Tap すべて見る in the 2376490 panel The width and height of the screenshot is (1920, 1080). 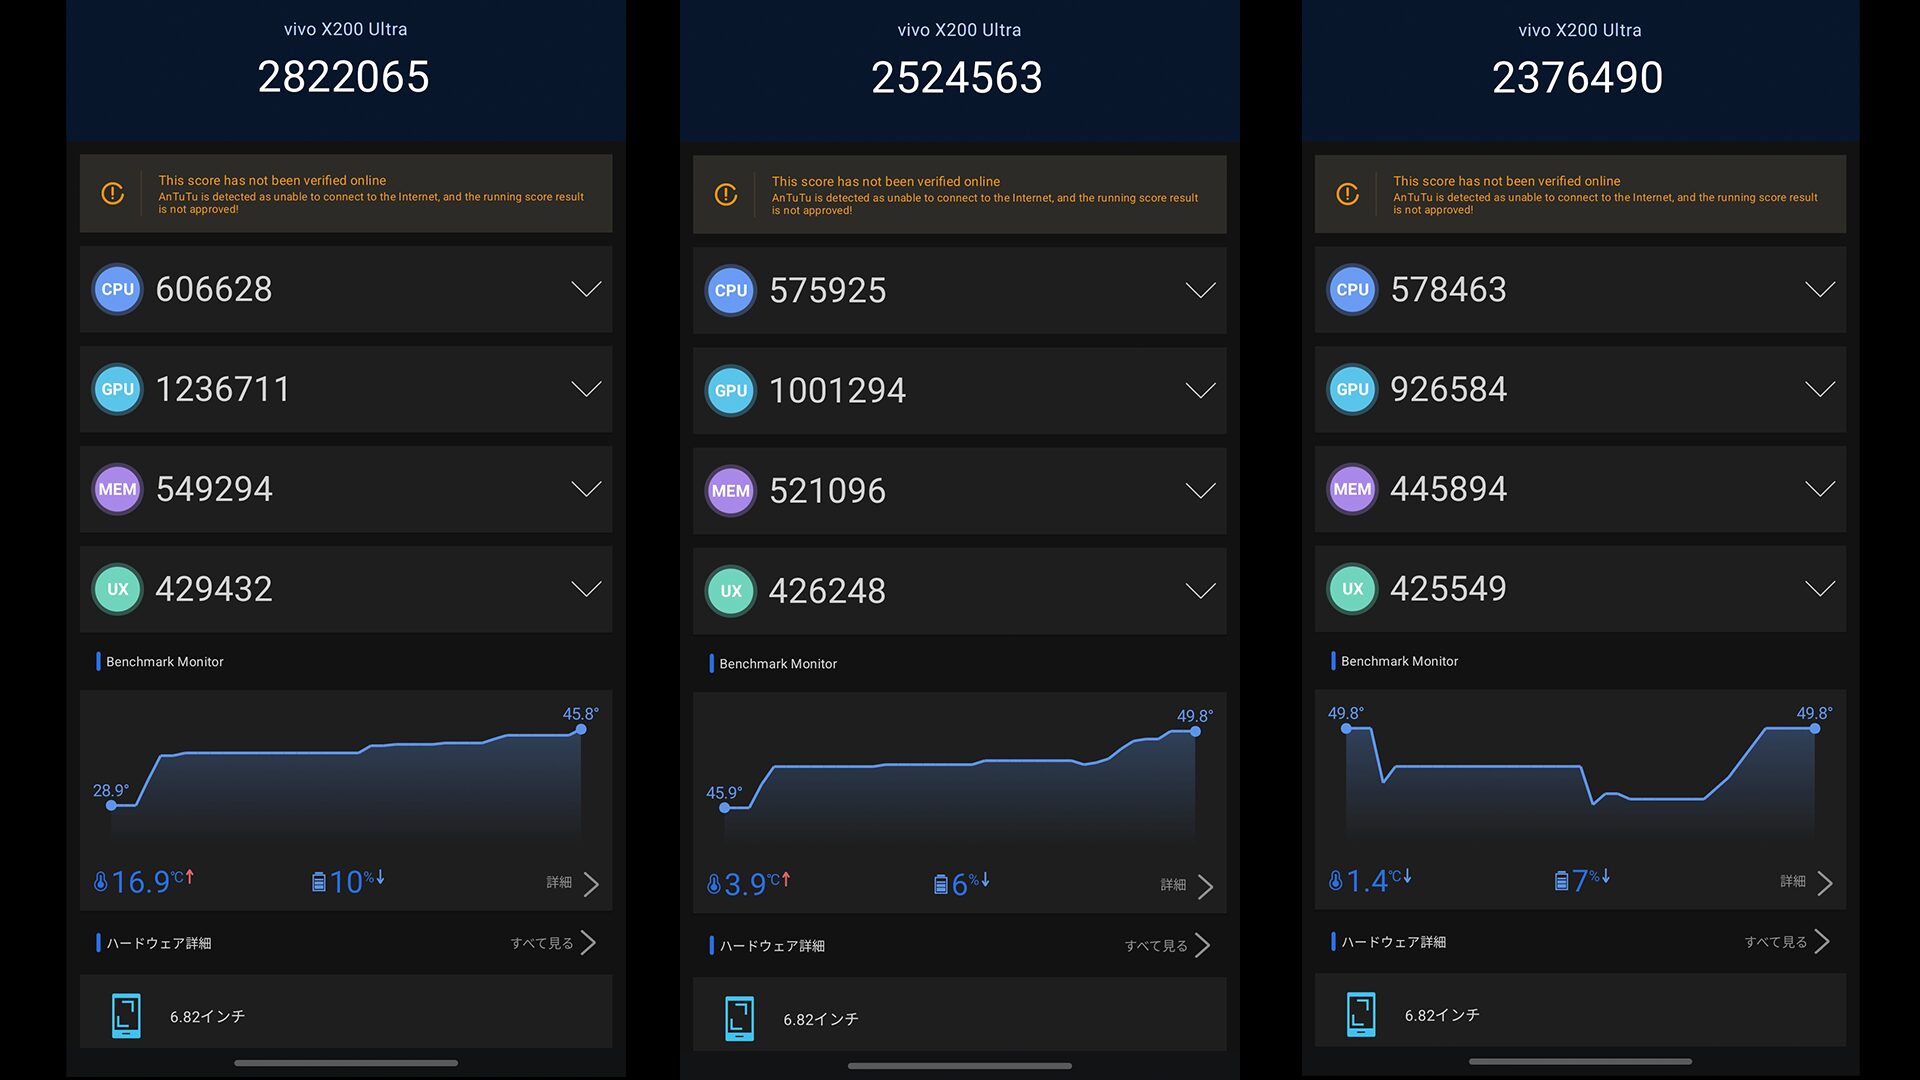[1787, 942]
